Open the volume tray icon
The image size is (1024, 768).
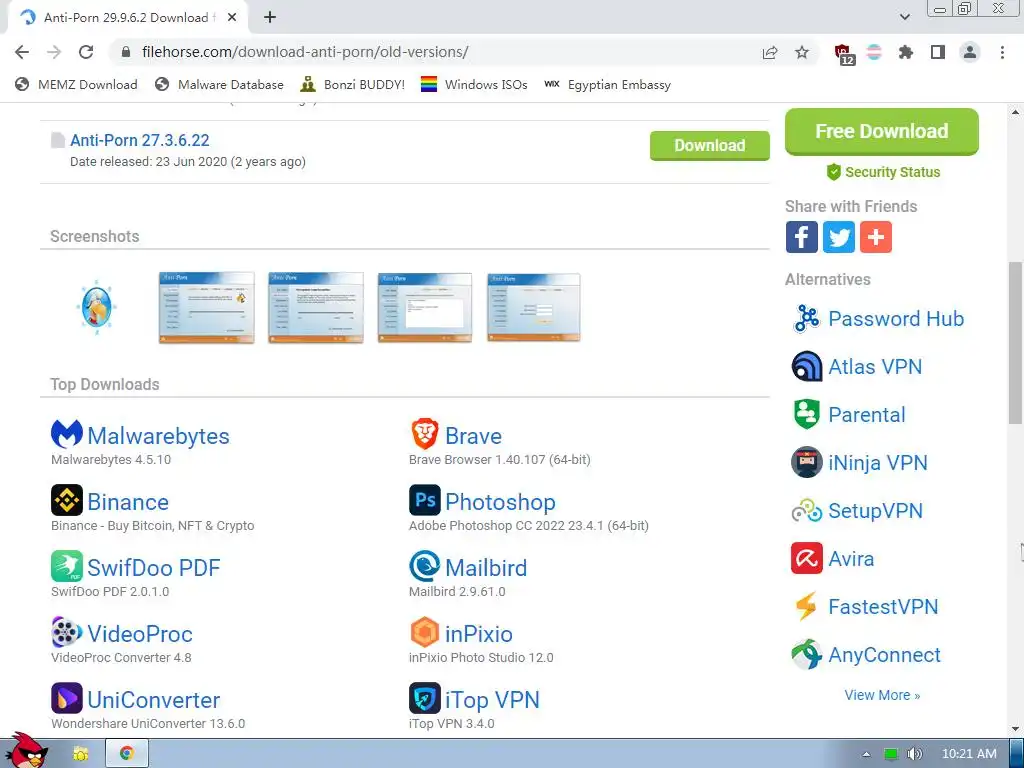[914, 754]
